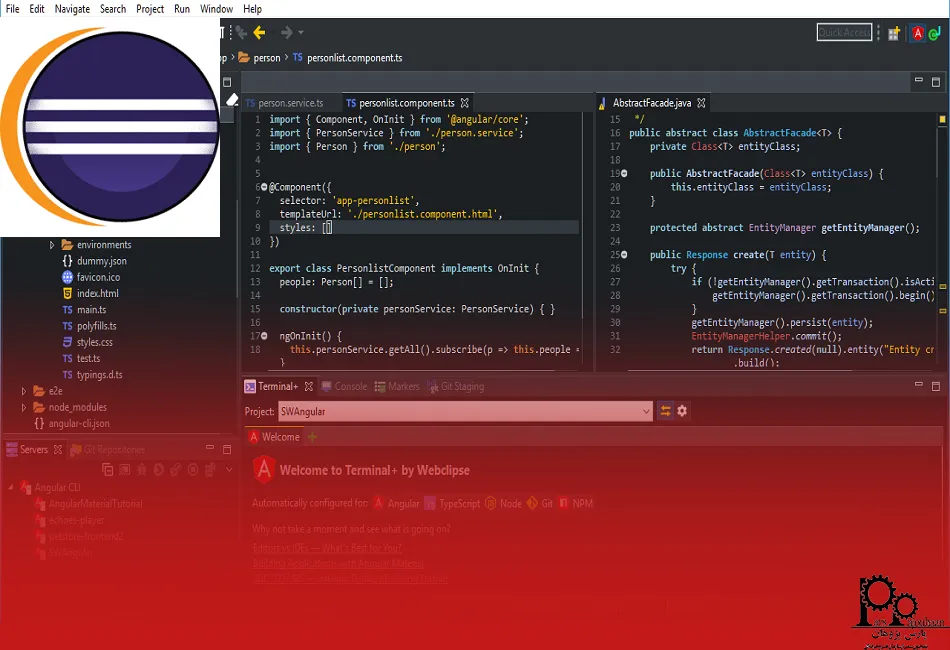Click the Terminal+ settings gear icon
This screenshot has height=650, width=950.
[682, 411]
